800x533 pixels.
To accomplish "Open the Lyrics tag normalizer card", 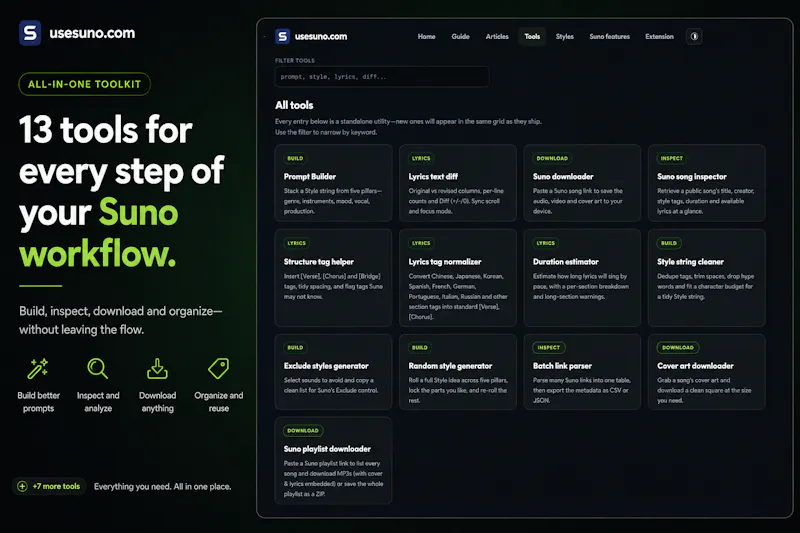I will (x=458, y=278).
